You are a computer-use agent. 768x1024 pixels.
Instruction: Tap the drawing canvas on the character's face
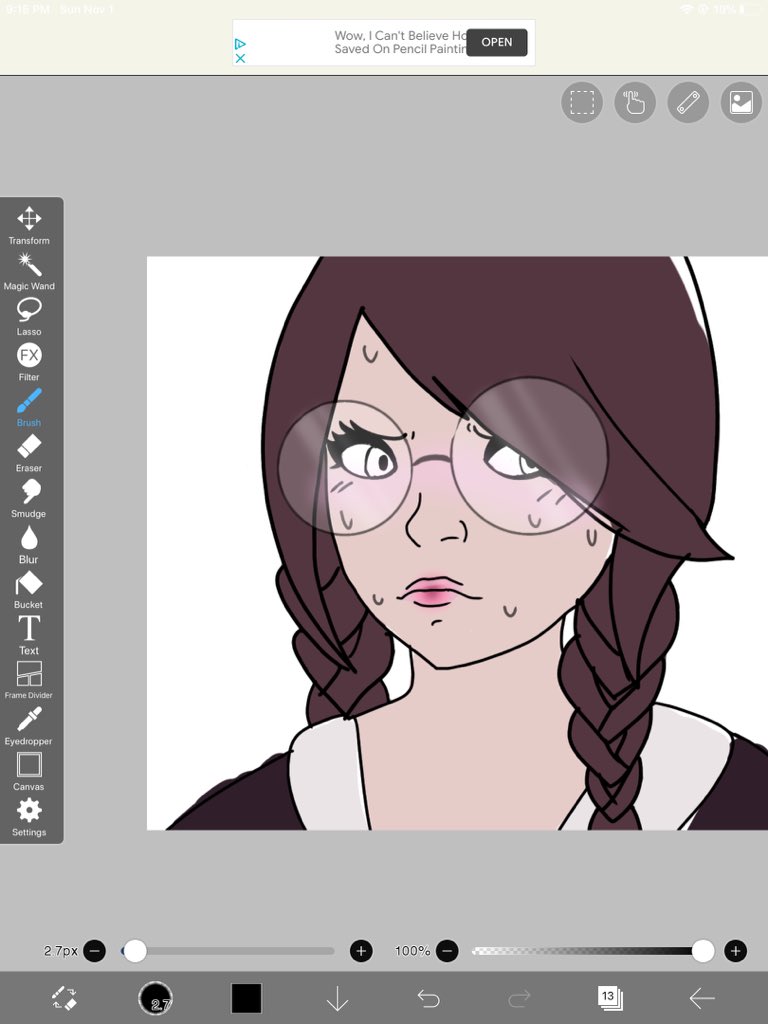[x=457, y=542]
